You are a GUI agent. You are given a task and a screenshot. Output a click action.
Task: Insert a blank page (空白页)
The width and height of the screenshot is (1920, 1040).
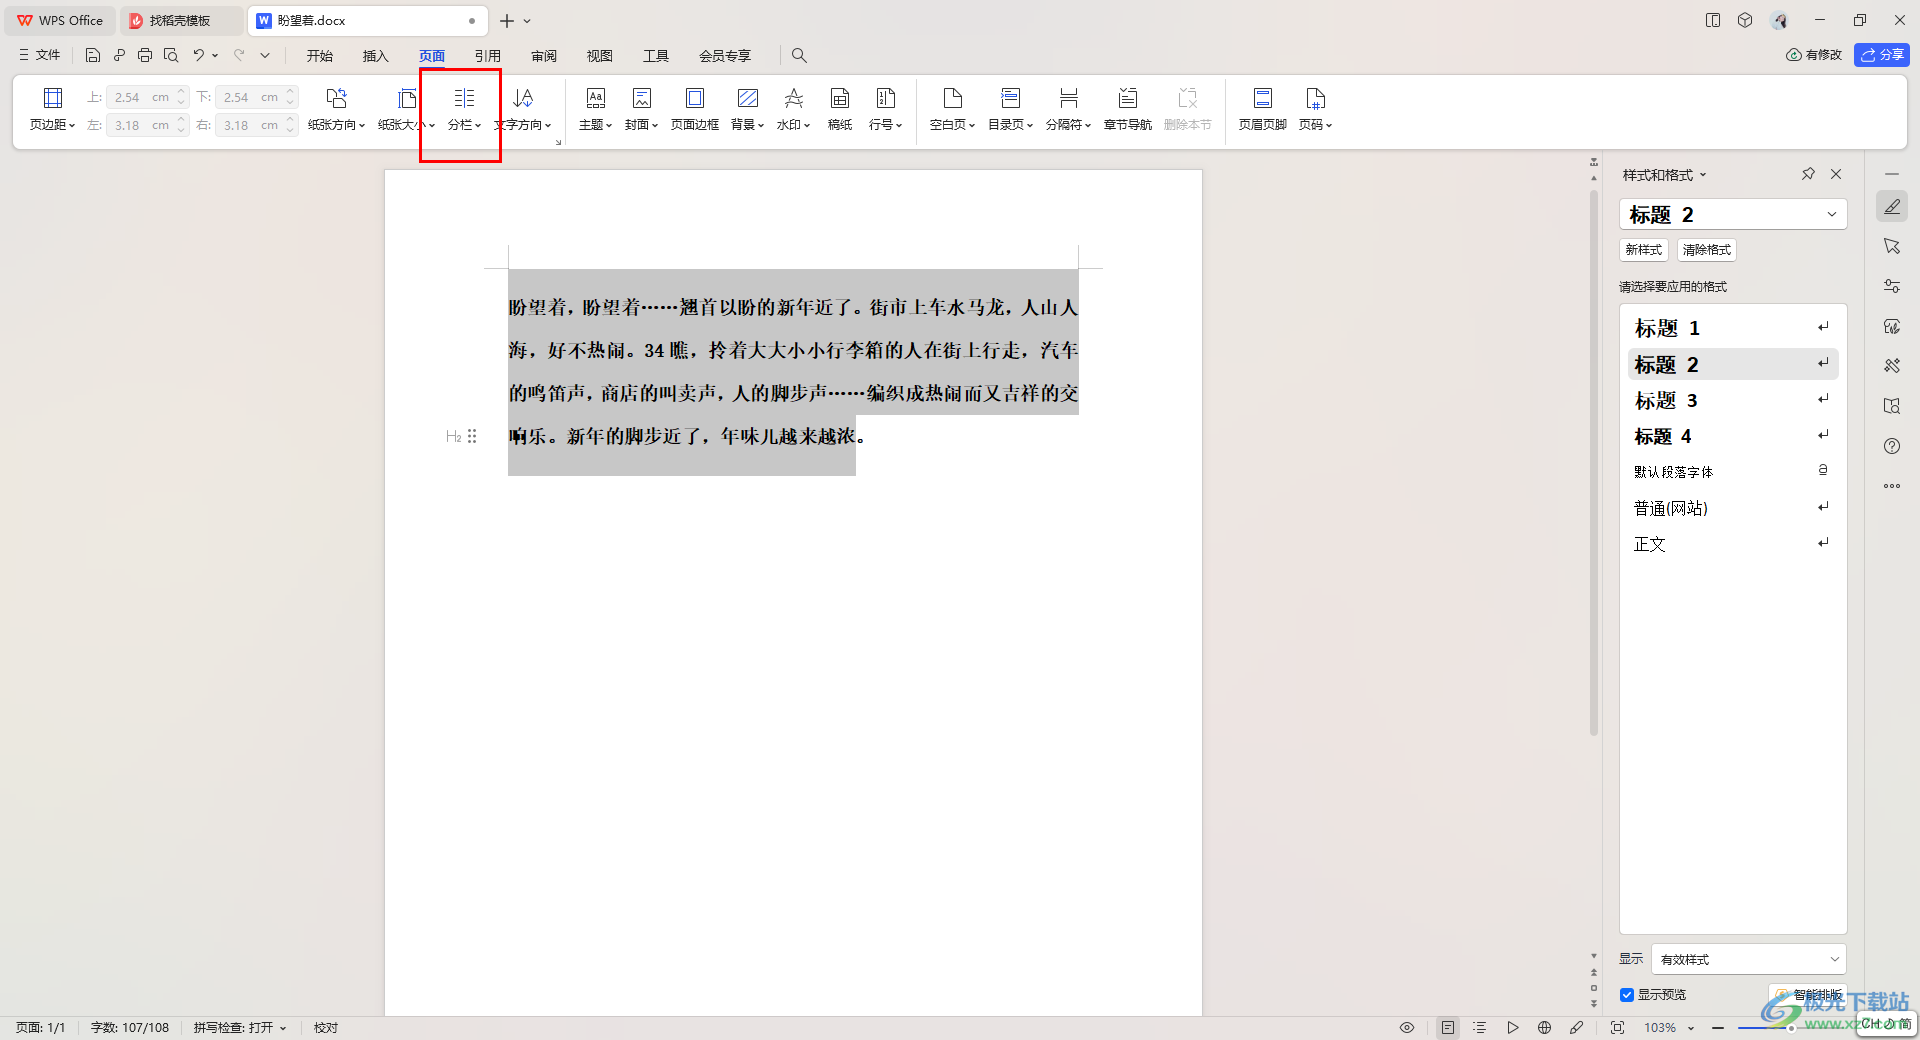(x=952, y=108)
